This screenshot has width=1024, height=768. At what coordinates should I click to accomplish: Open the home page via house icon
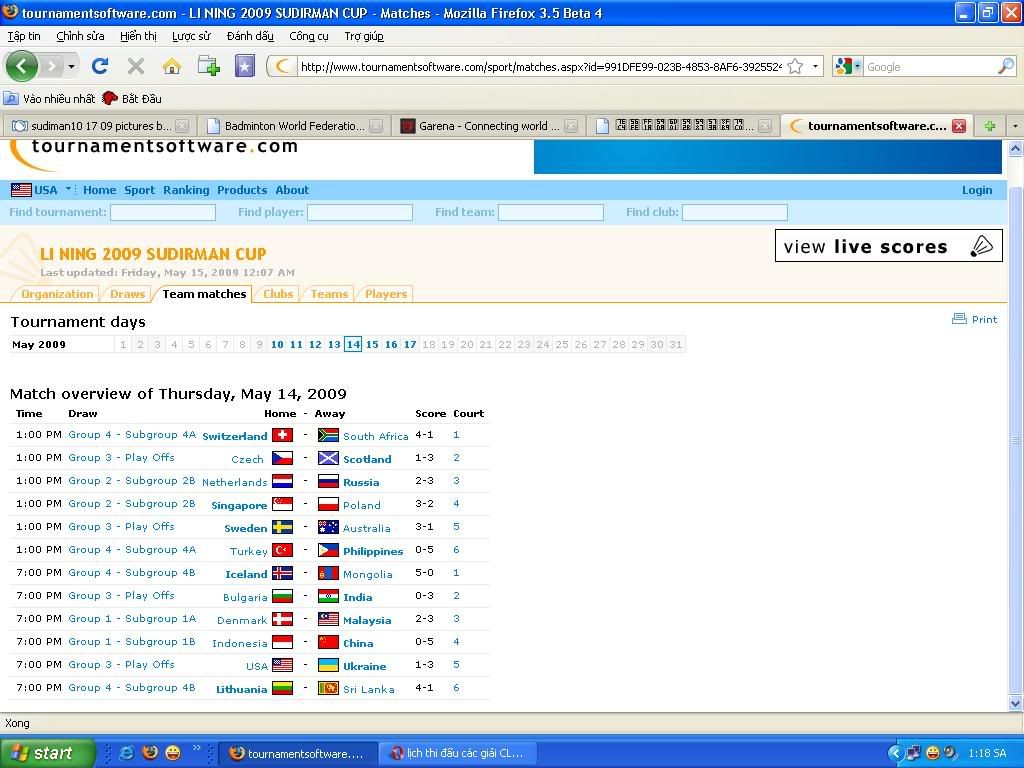(x=172, y=66)
